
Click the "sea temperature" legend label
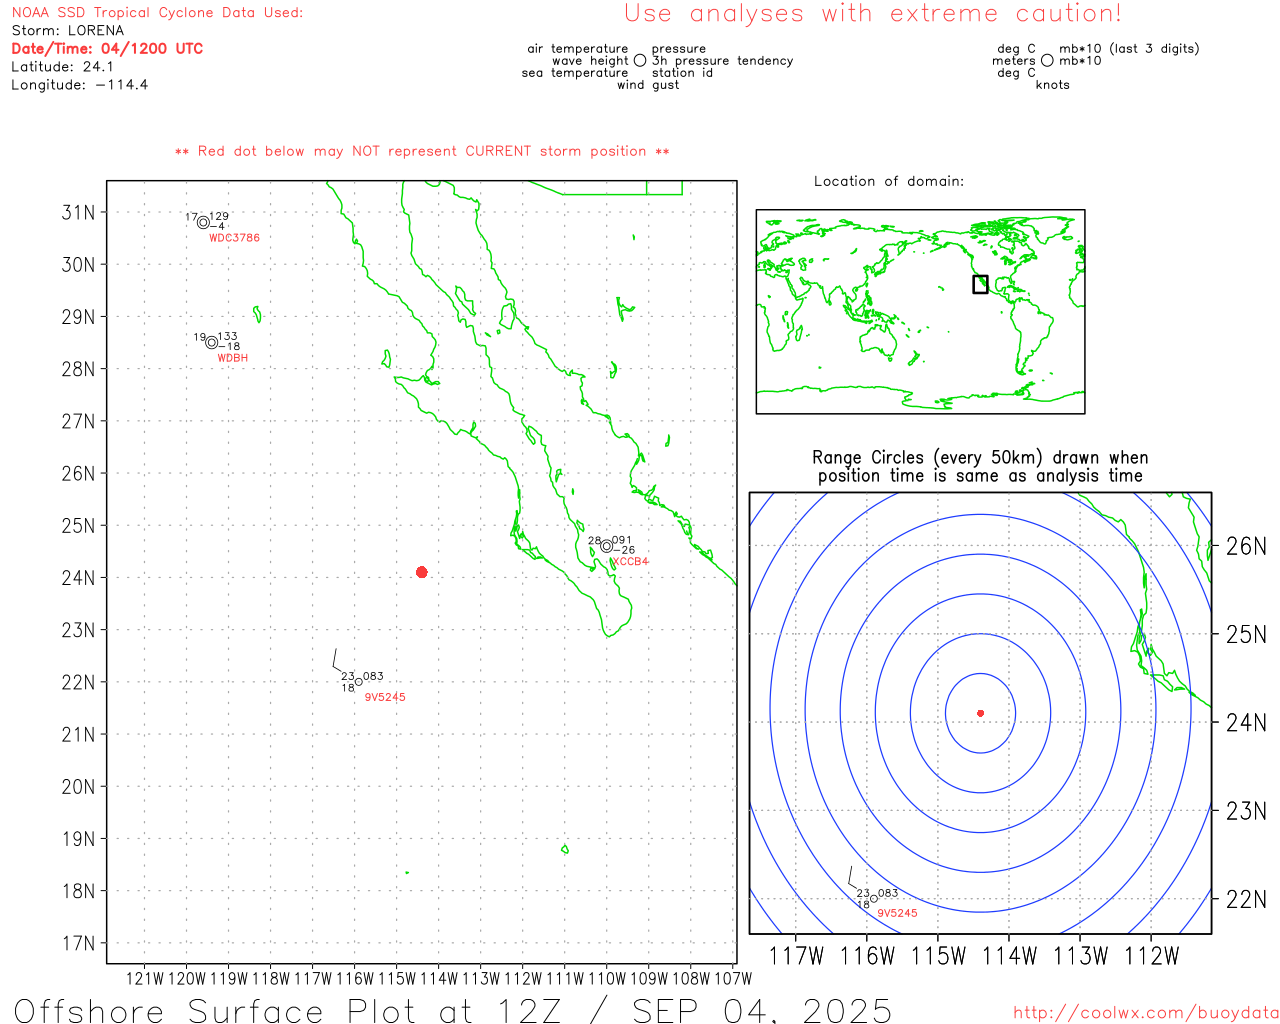(575, 73)
